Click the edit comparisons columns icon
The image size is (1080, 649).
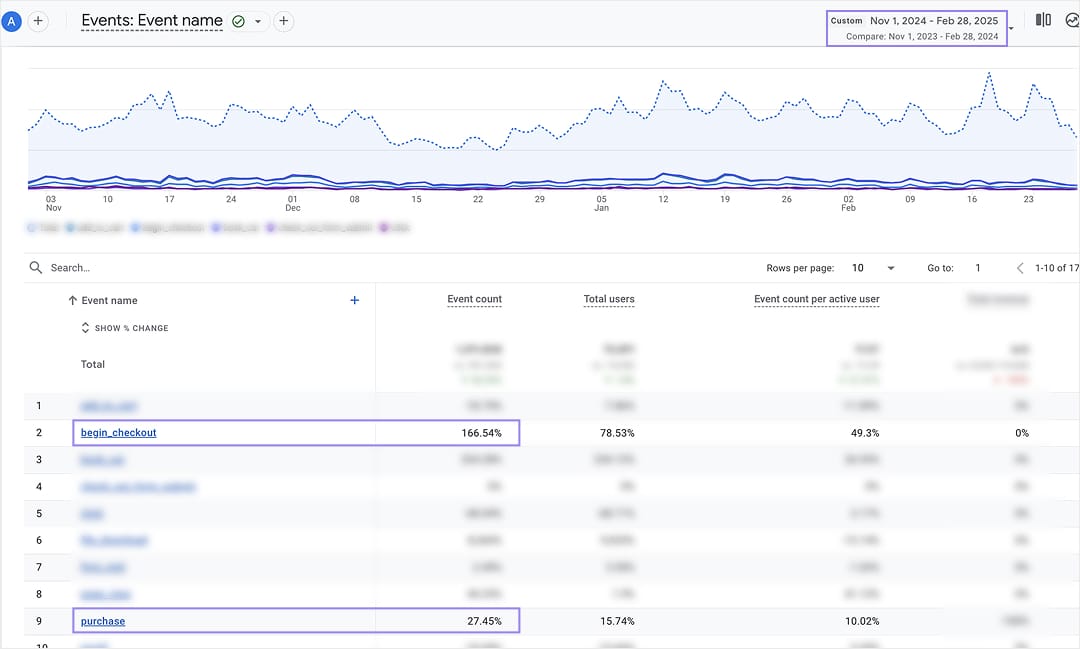coord(1043,20)
